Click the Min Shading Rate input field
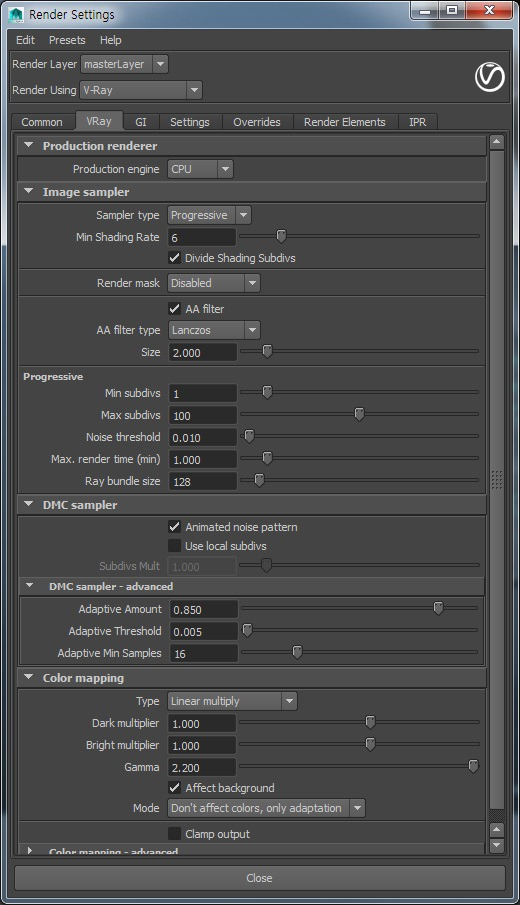The height and width of the screenshot is (905, 520). click(x=202, y=237)
